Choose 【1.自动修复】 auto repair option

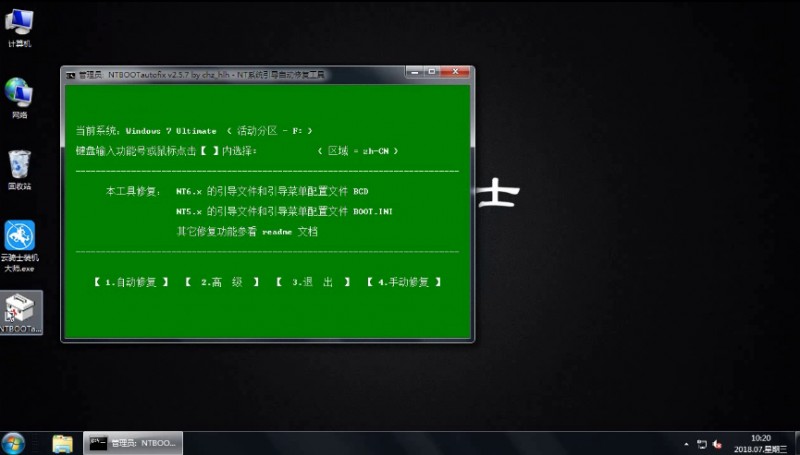click(x=131, y=282)
